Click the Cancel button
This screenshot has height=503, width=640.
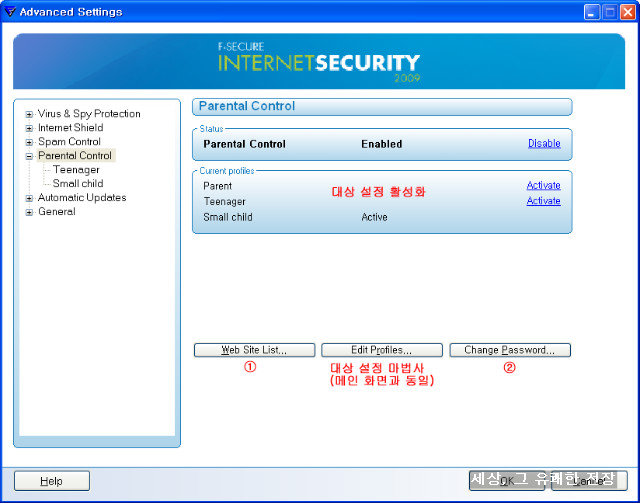pos(589,481)
